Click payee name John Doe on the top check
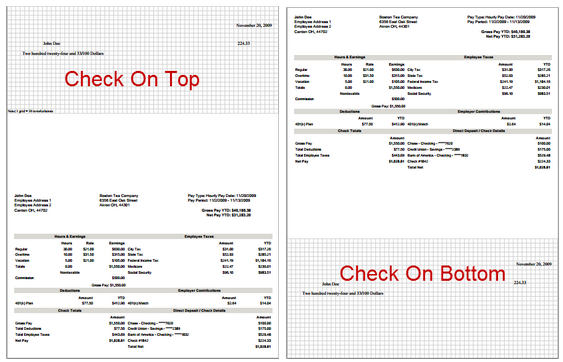The width and height of the screenshot is (563, 362). [52, 43]
